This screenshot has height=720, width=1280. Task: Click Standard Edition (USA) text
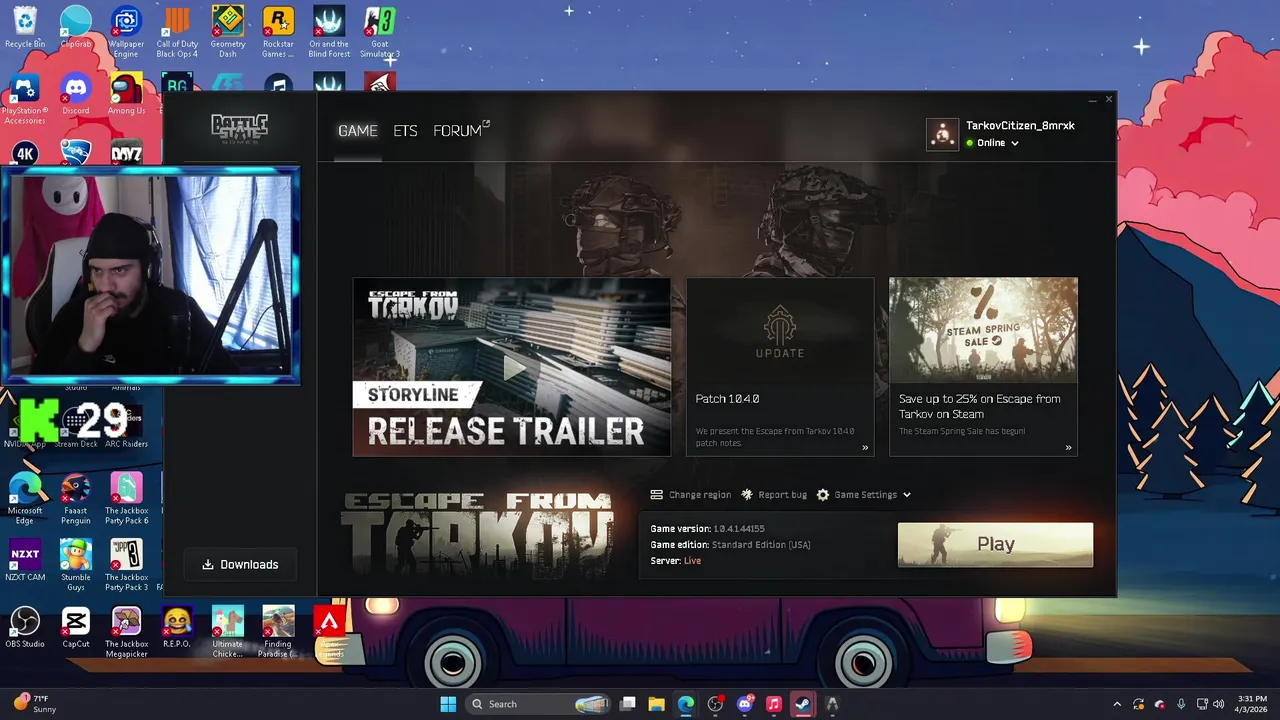761,545
